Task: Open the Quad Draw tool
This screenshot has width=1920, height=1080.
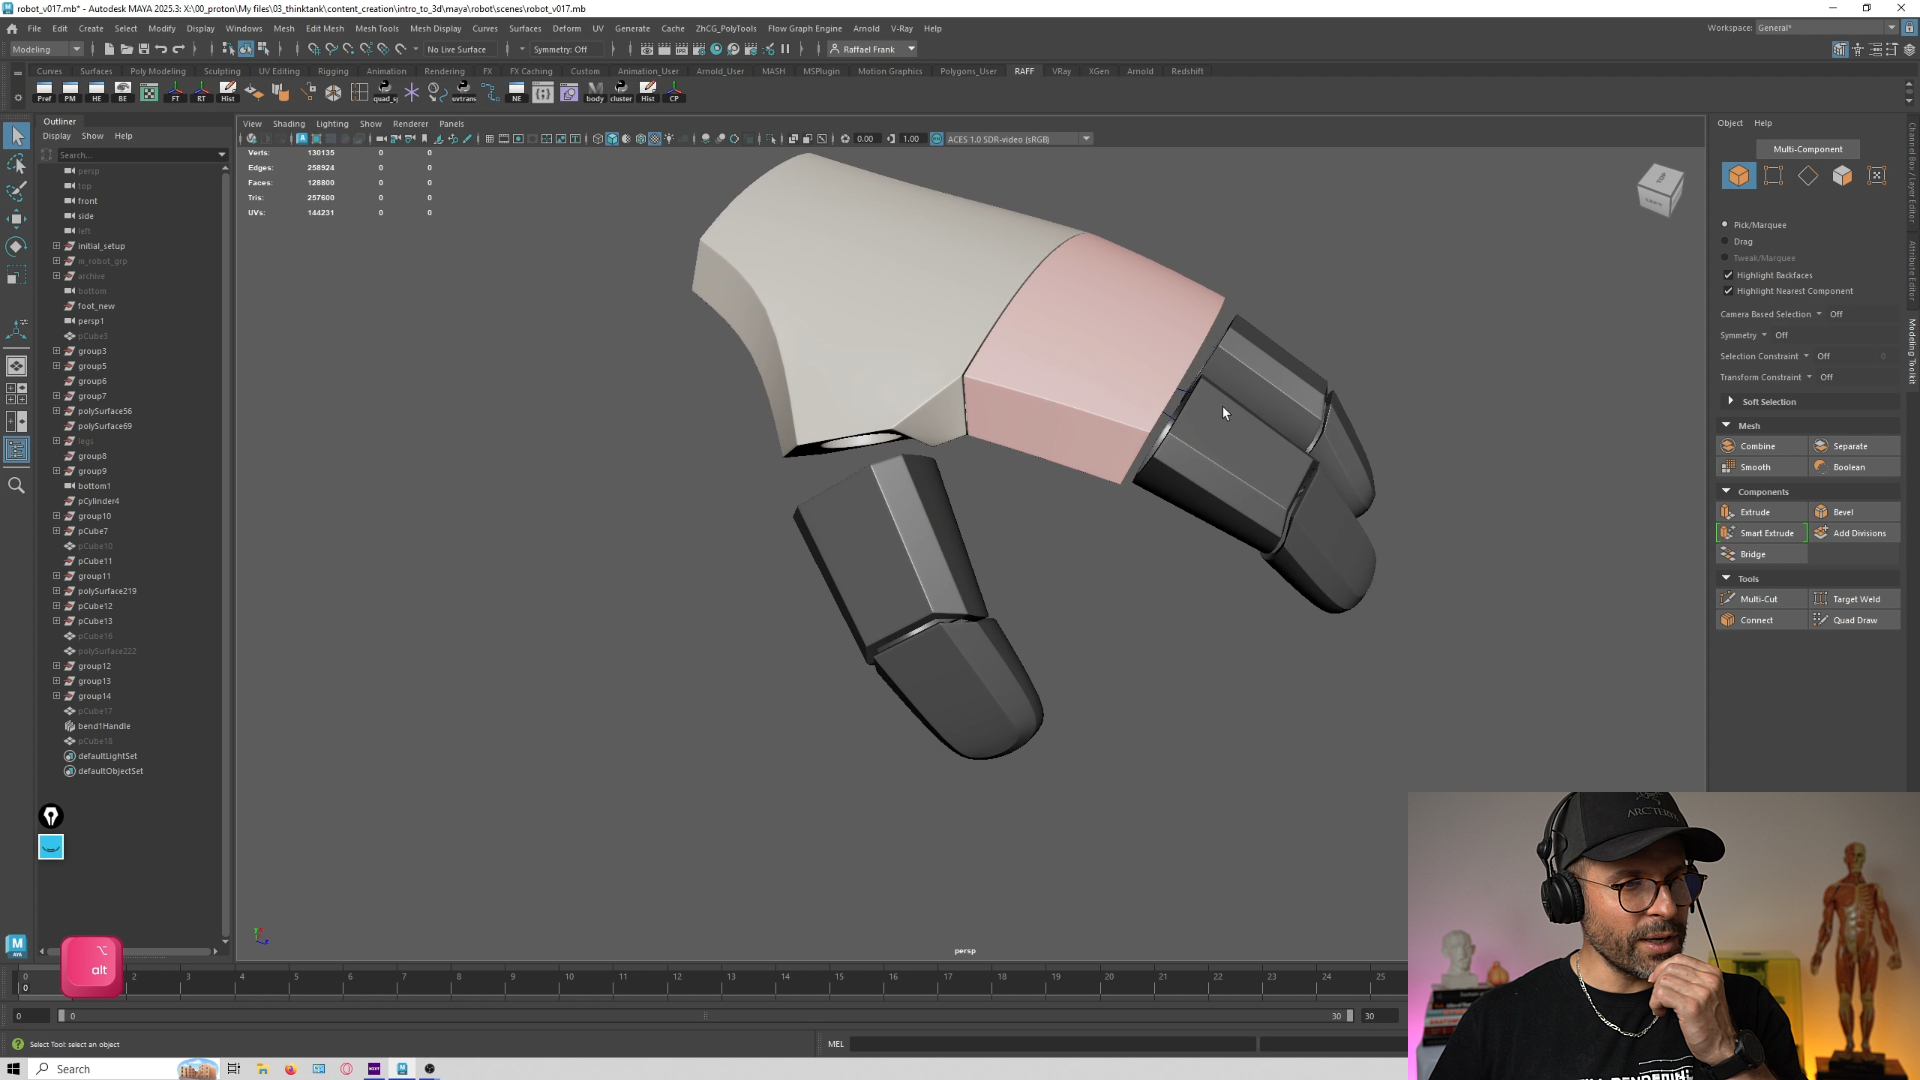Action: (x=1855, y=620)
